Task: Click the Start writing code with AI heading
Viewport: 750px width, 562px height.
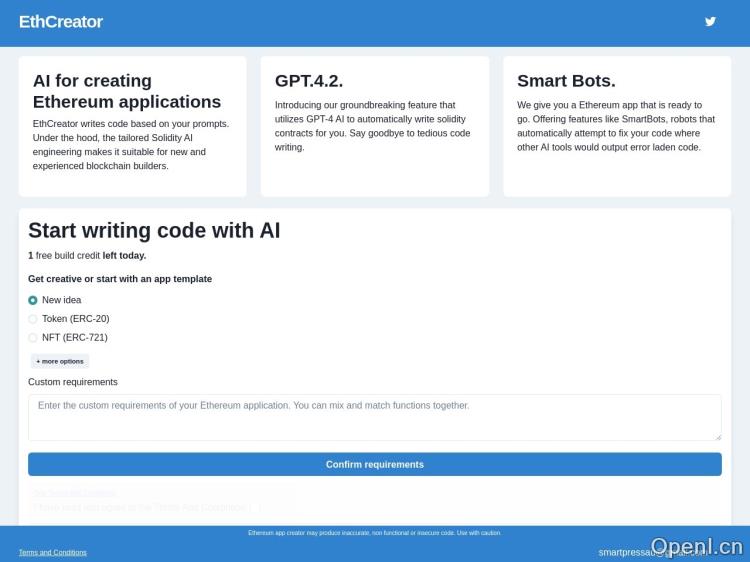Action: [154, 230]
